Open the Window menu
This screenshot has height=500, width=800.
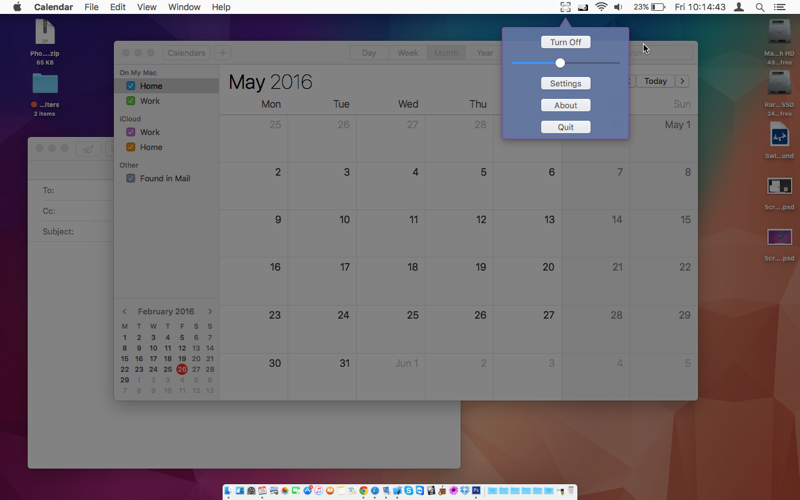click(184, 7)
